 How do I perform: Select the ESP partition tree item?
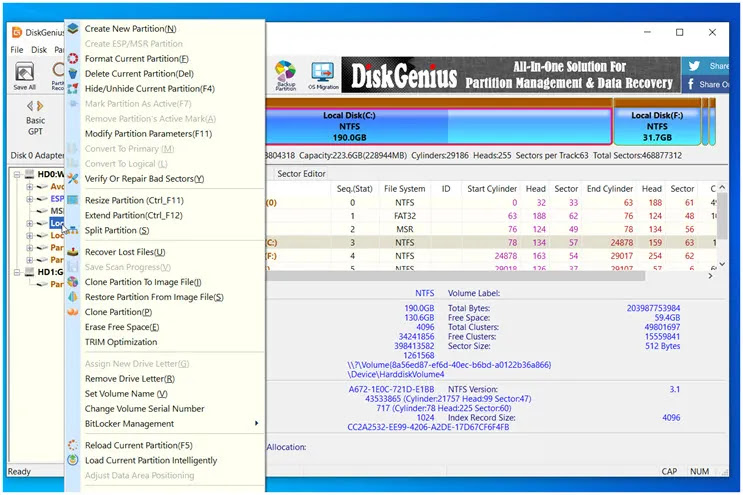(57, 198)
